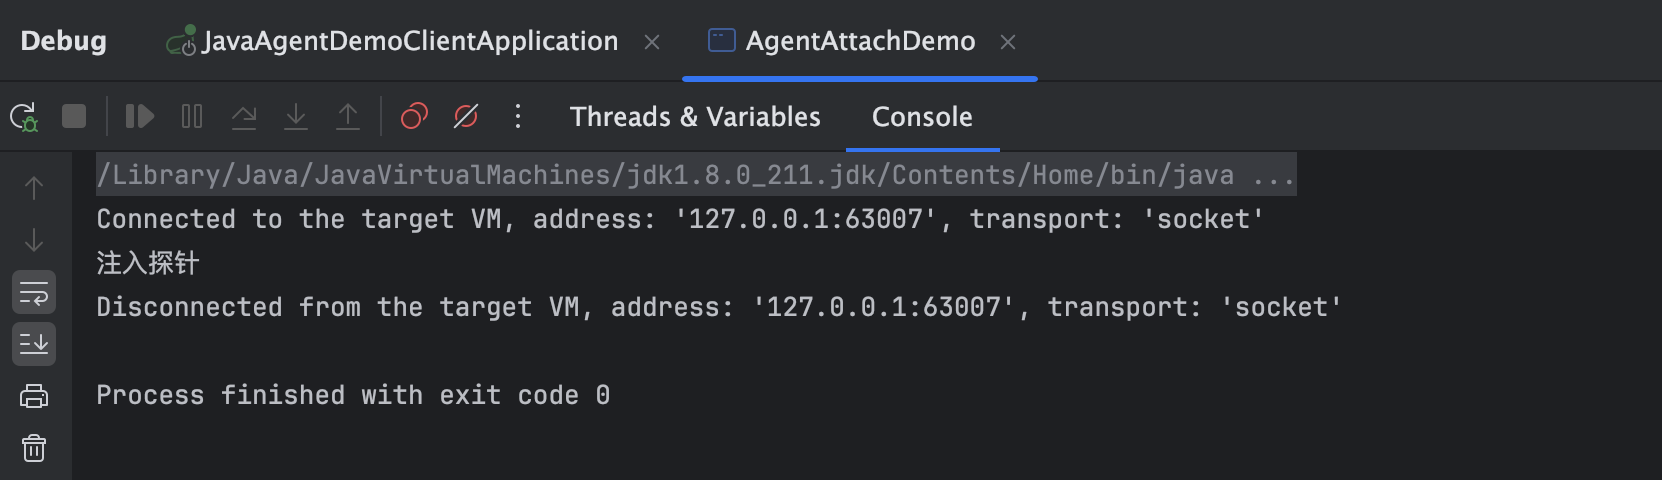Viewport: 1662px width, 480px height.
Task: Rerun the debug session
Action: point(24,117)
